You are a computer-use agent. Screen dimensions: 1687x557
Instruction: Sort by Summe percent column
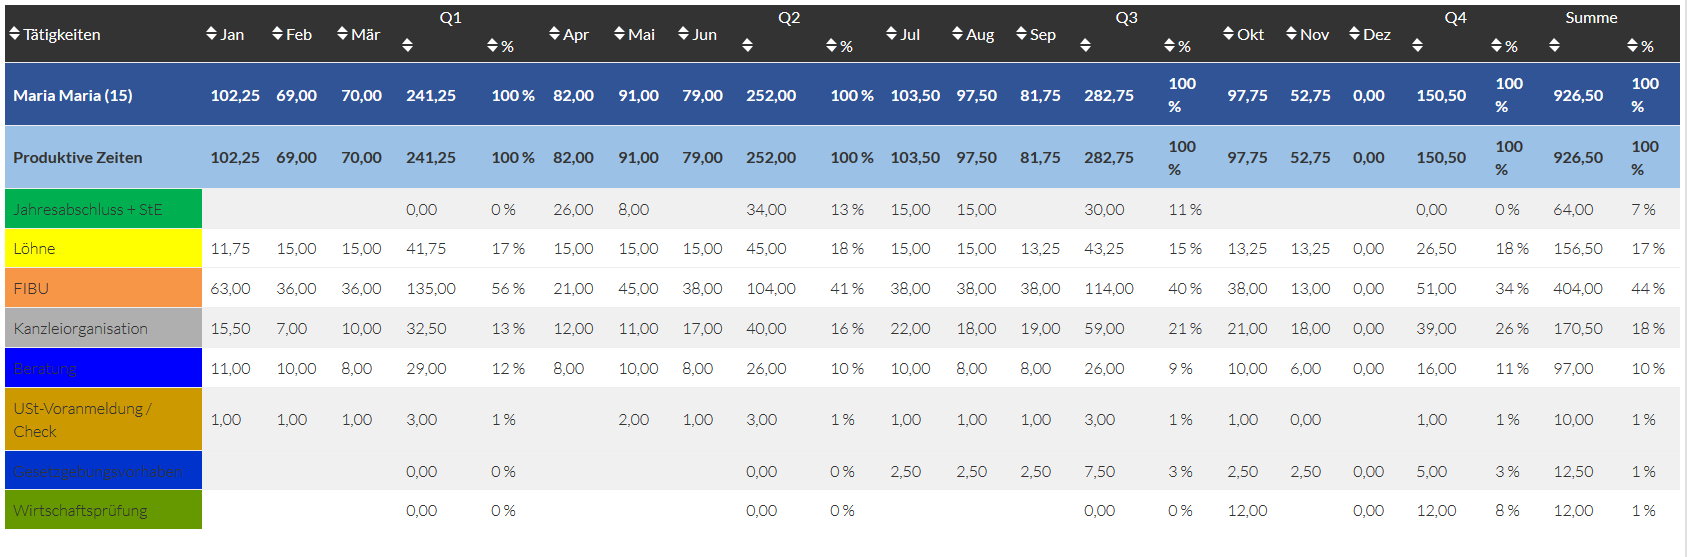pyautogui.click(x=1640, y=46)
